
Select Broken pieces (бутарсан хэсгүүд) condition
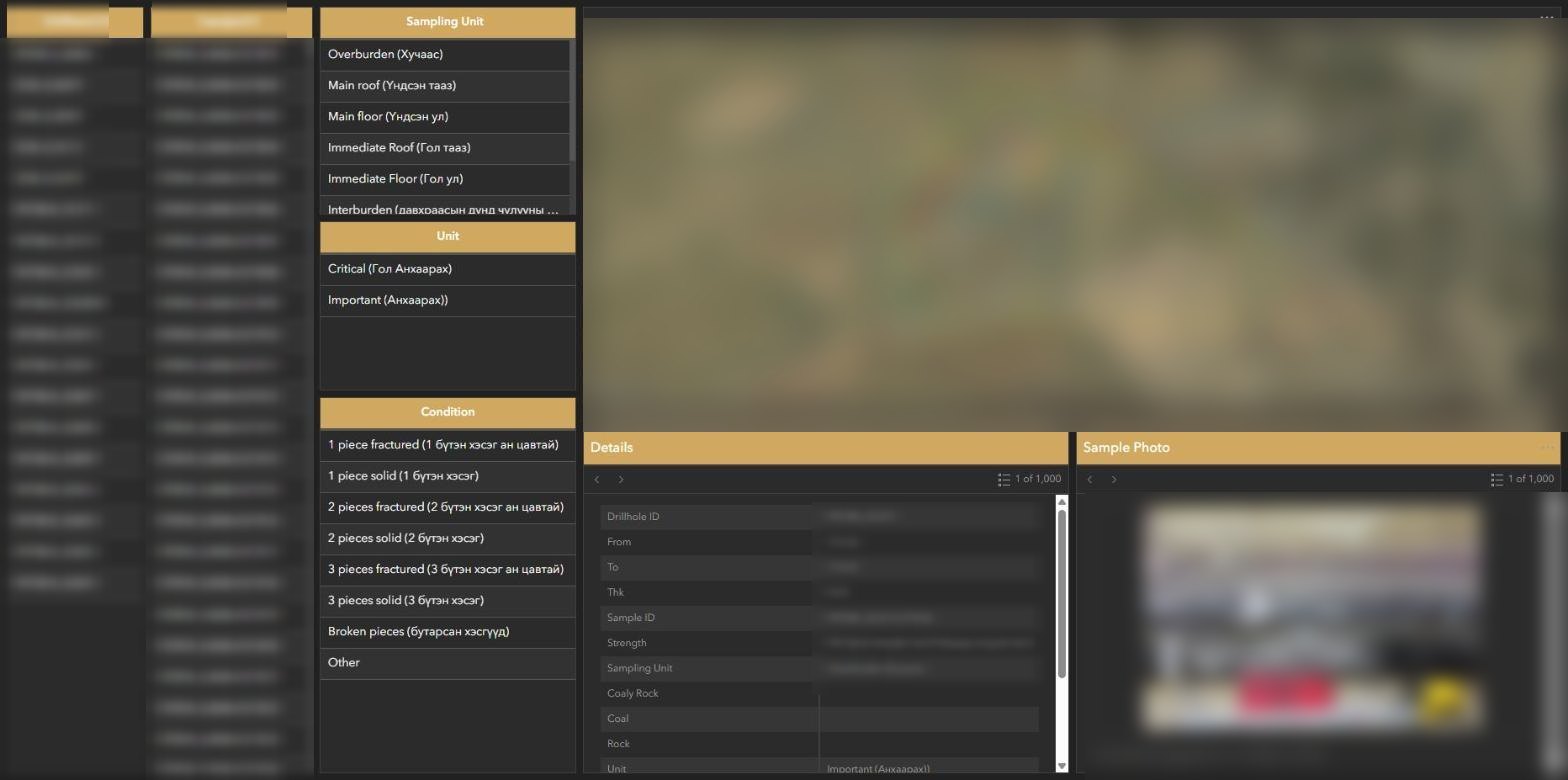(447, 631)
